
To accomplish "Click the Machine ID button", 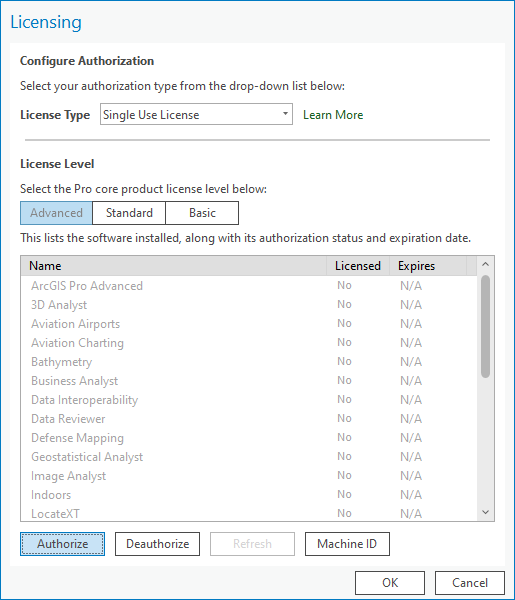I will click(347, 544).
